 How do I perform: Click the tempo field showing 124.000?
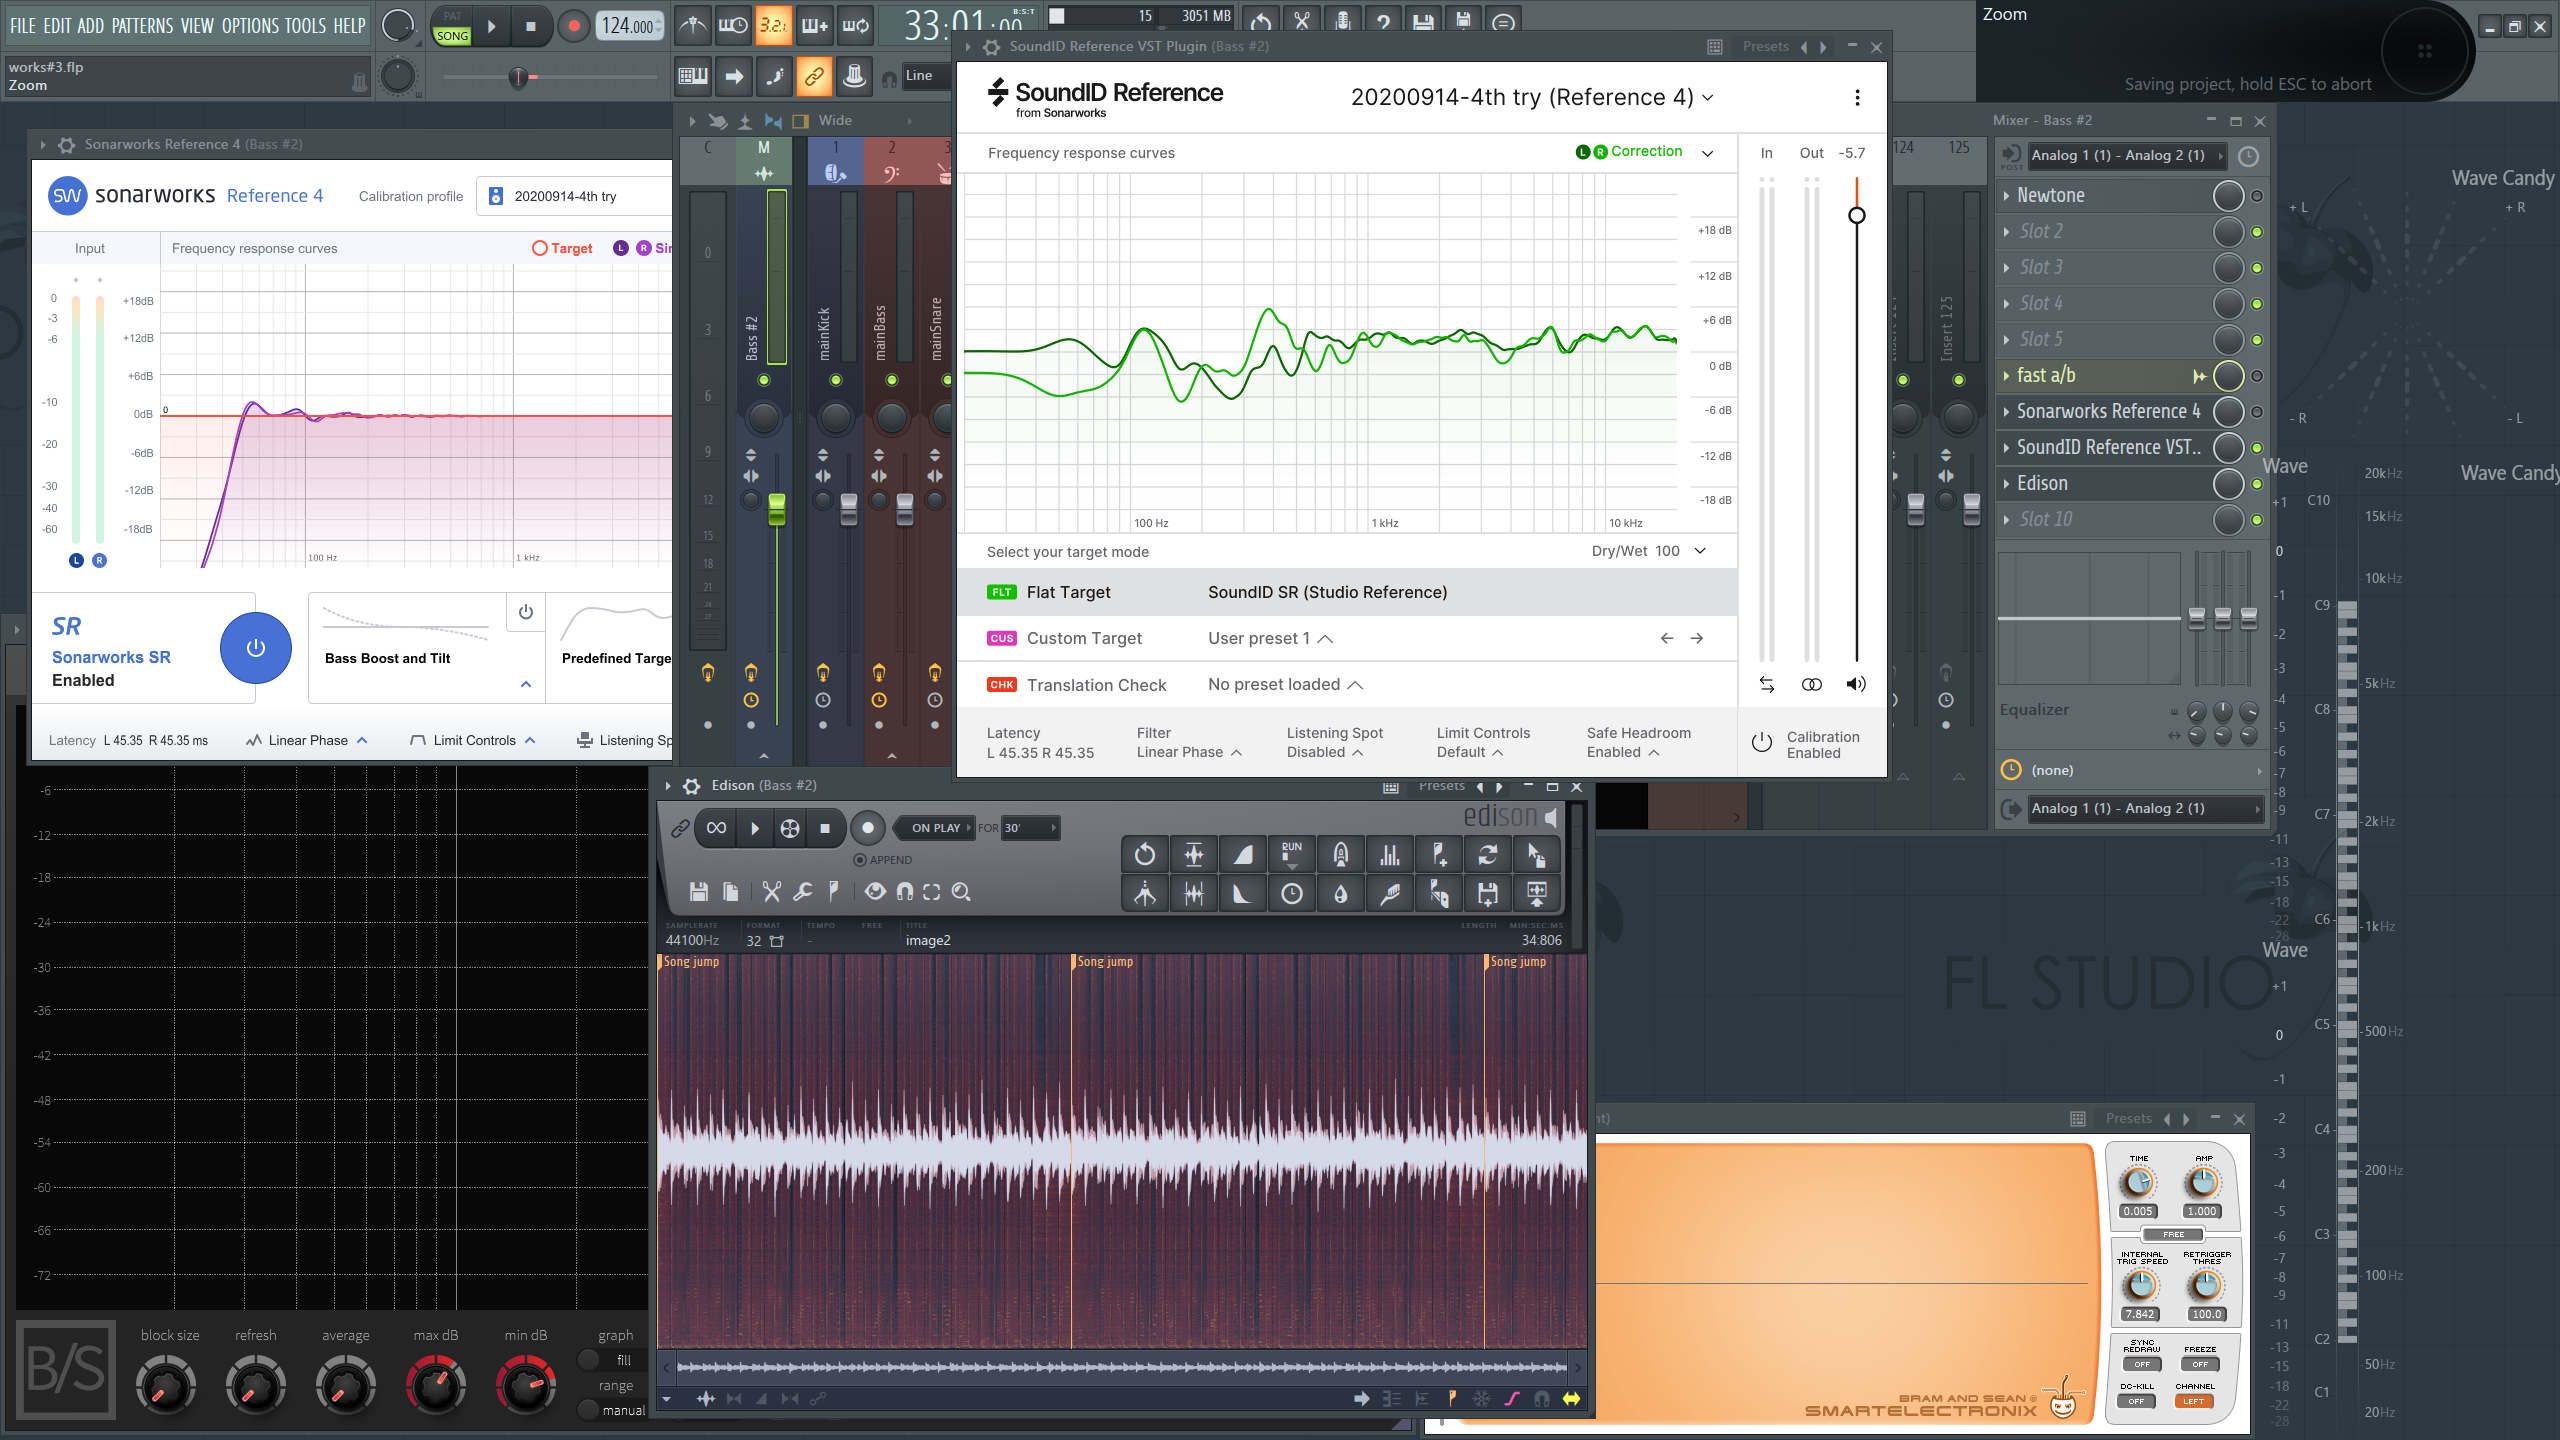click(628, 27)
